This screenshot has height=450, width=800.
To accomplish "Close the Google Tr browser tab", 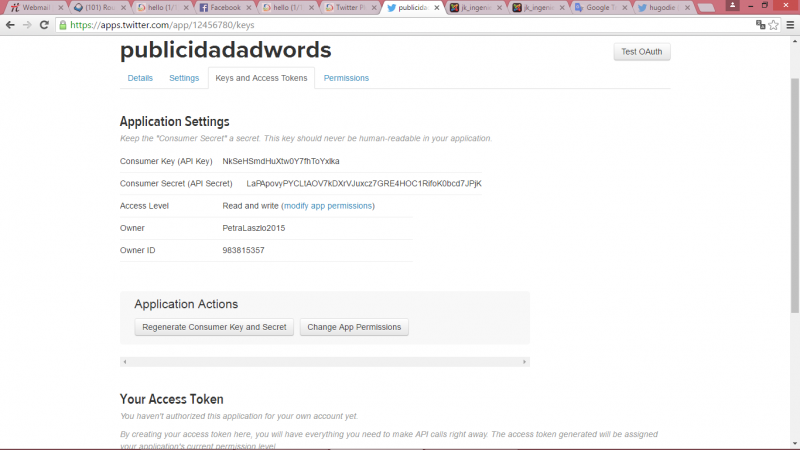I will tap(625, 8).
